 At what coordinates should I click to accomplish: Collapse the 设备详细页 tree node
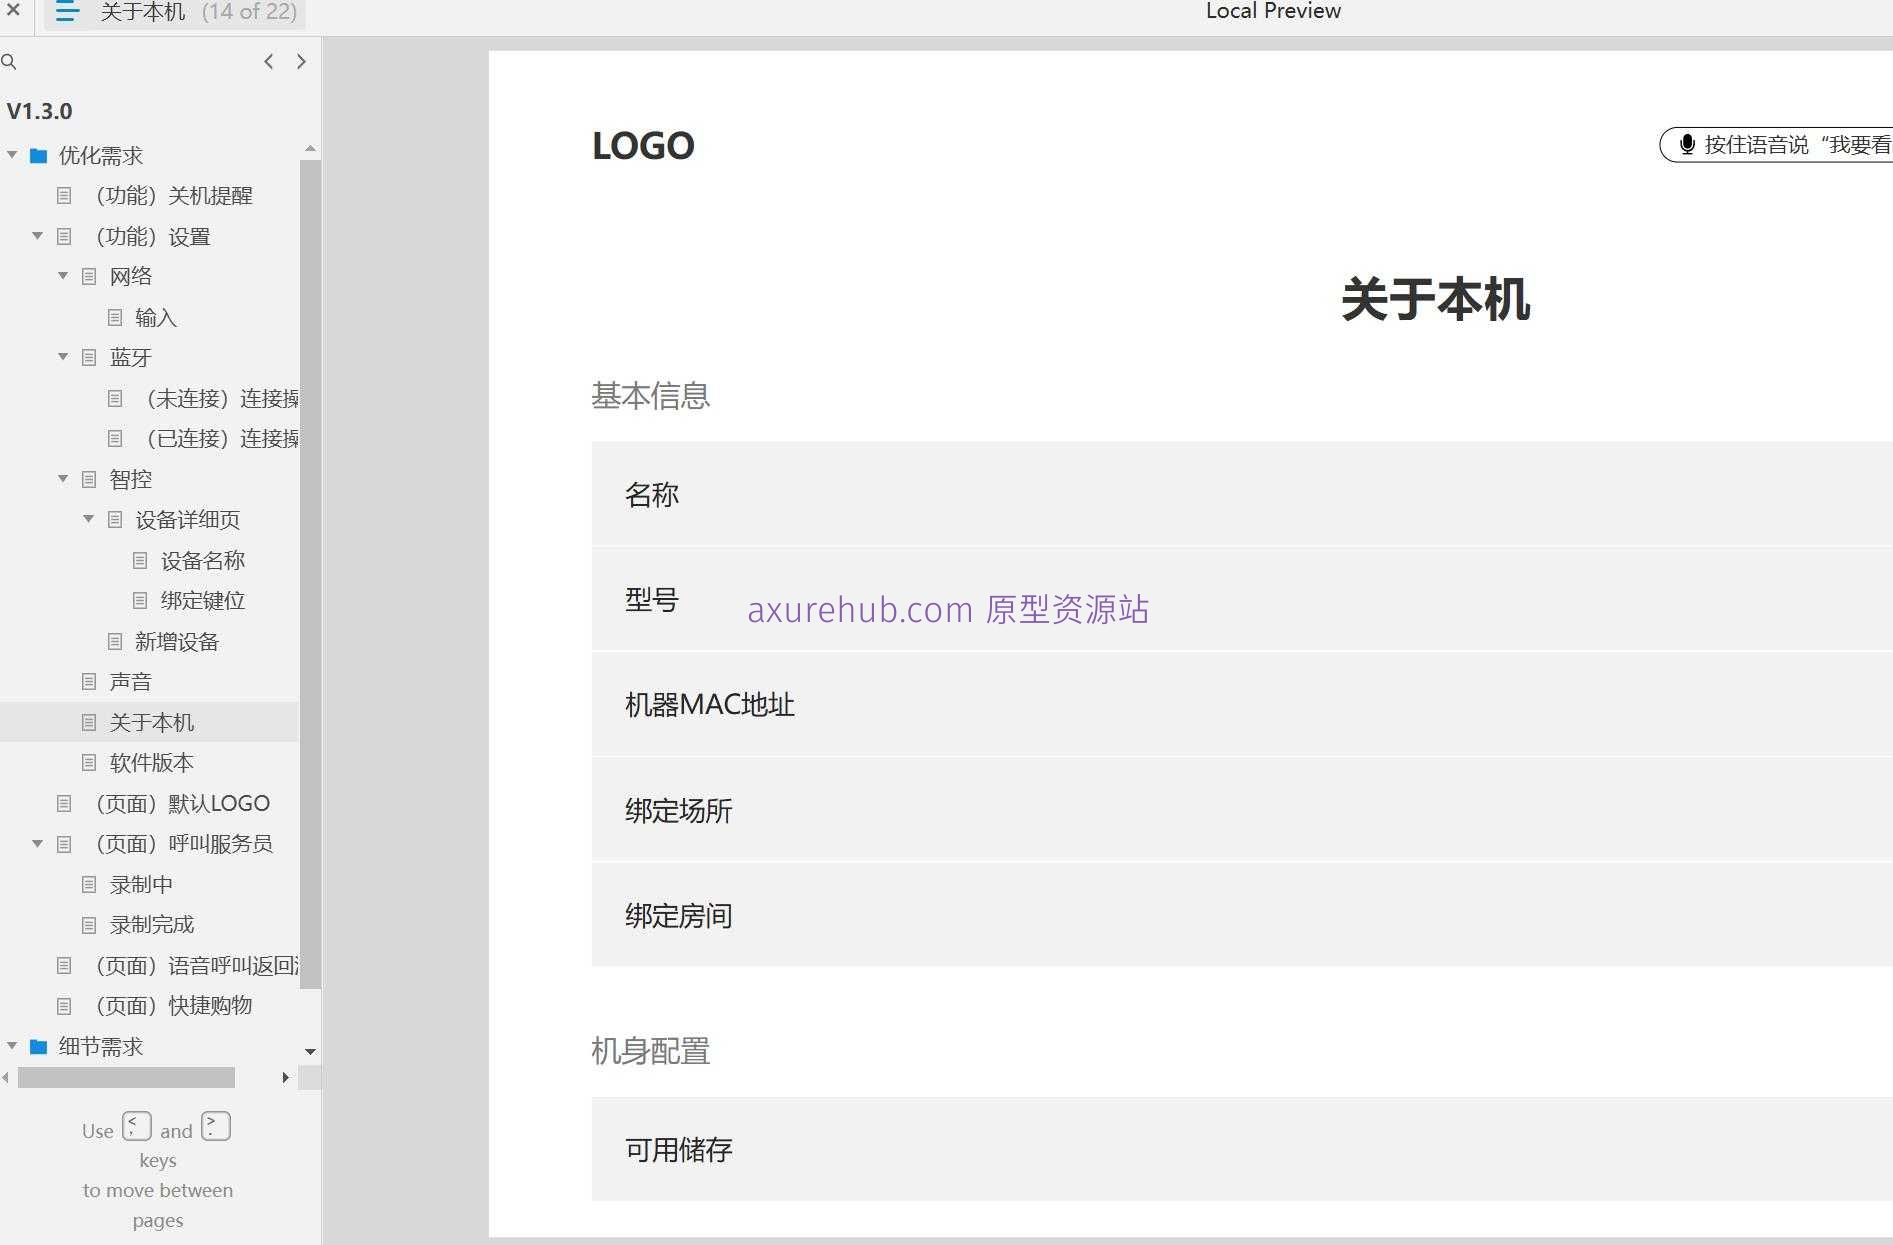(x=88, y=519)
